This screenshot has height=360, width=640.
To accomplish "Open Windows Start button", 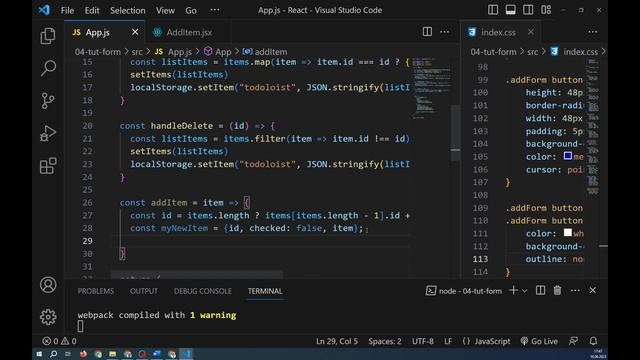I will (39, 354).
